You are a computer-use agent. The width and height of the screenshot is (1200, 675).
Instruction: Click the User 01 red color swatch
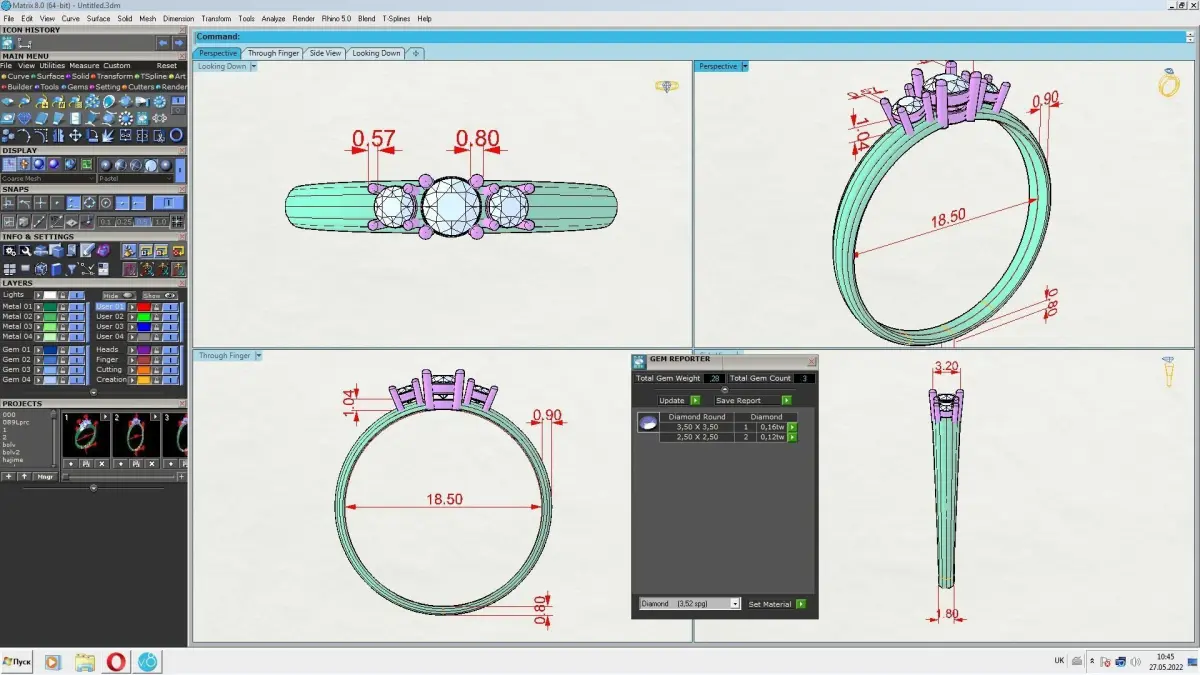(144, 307)
